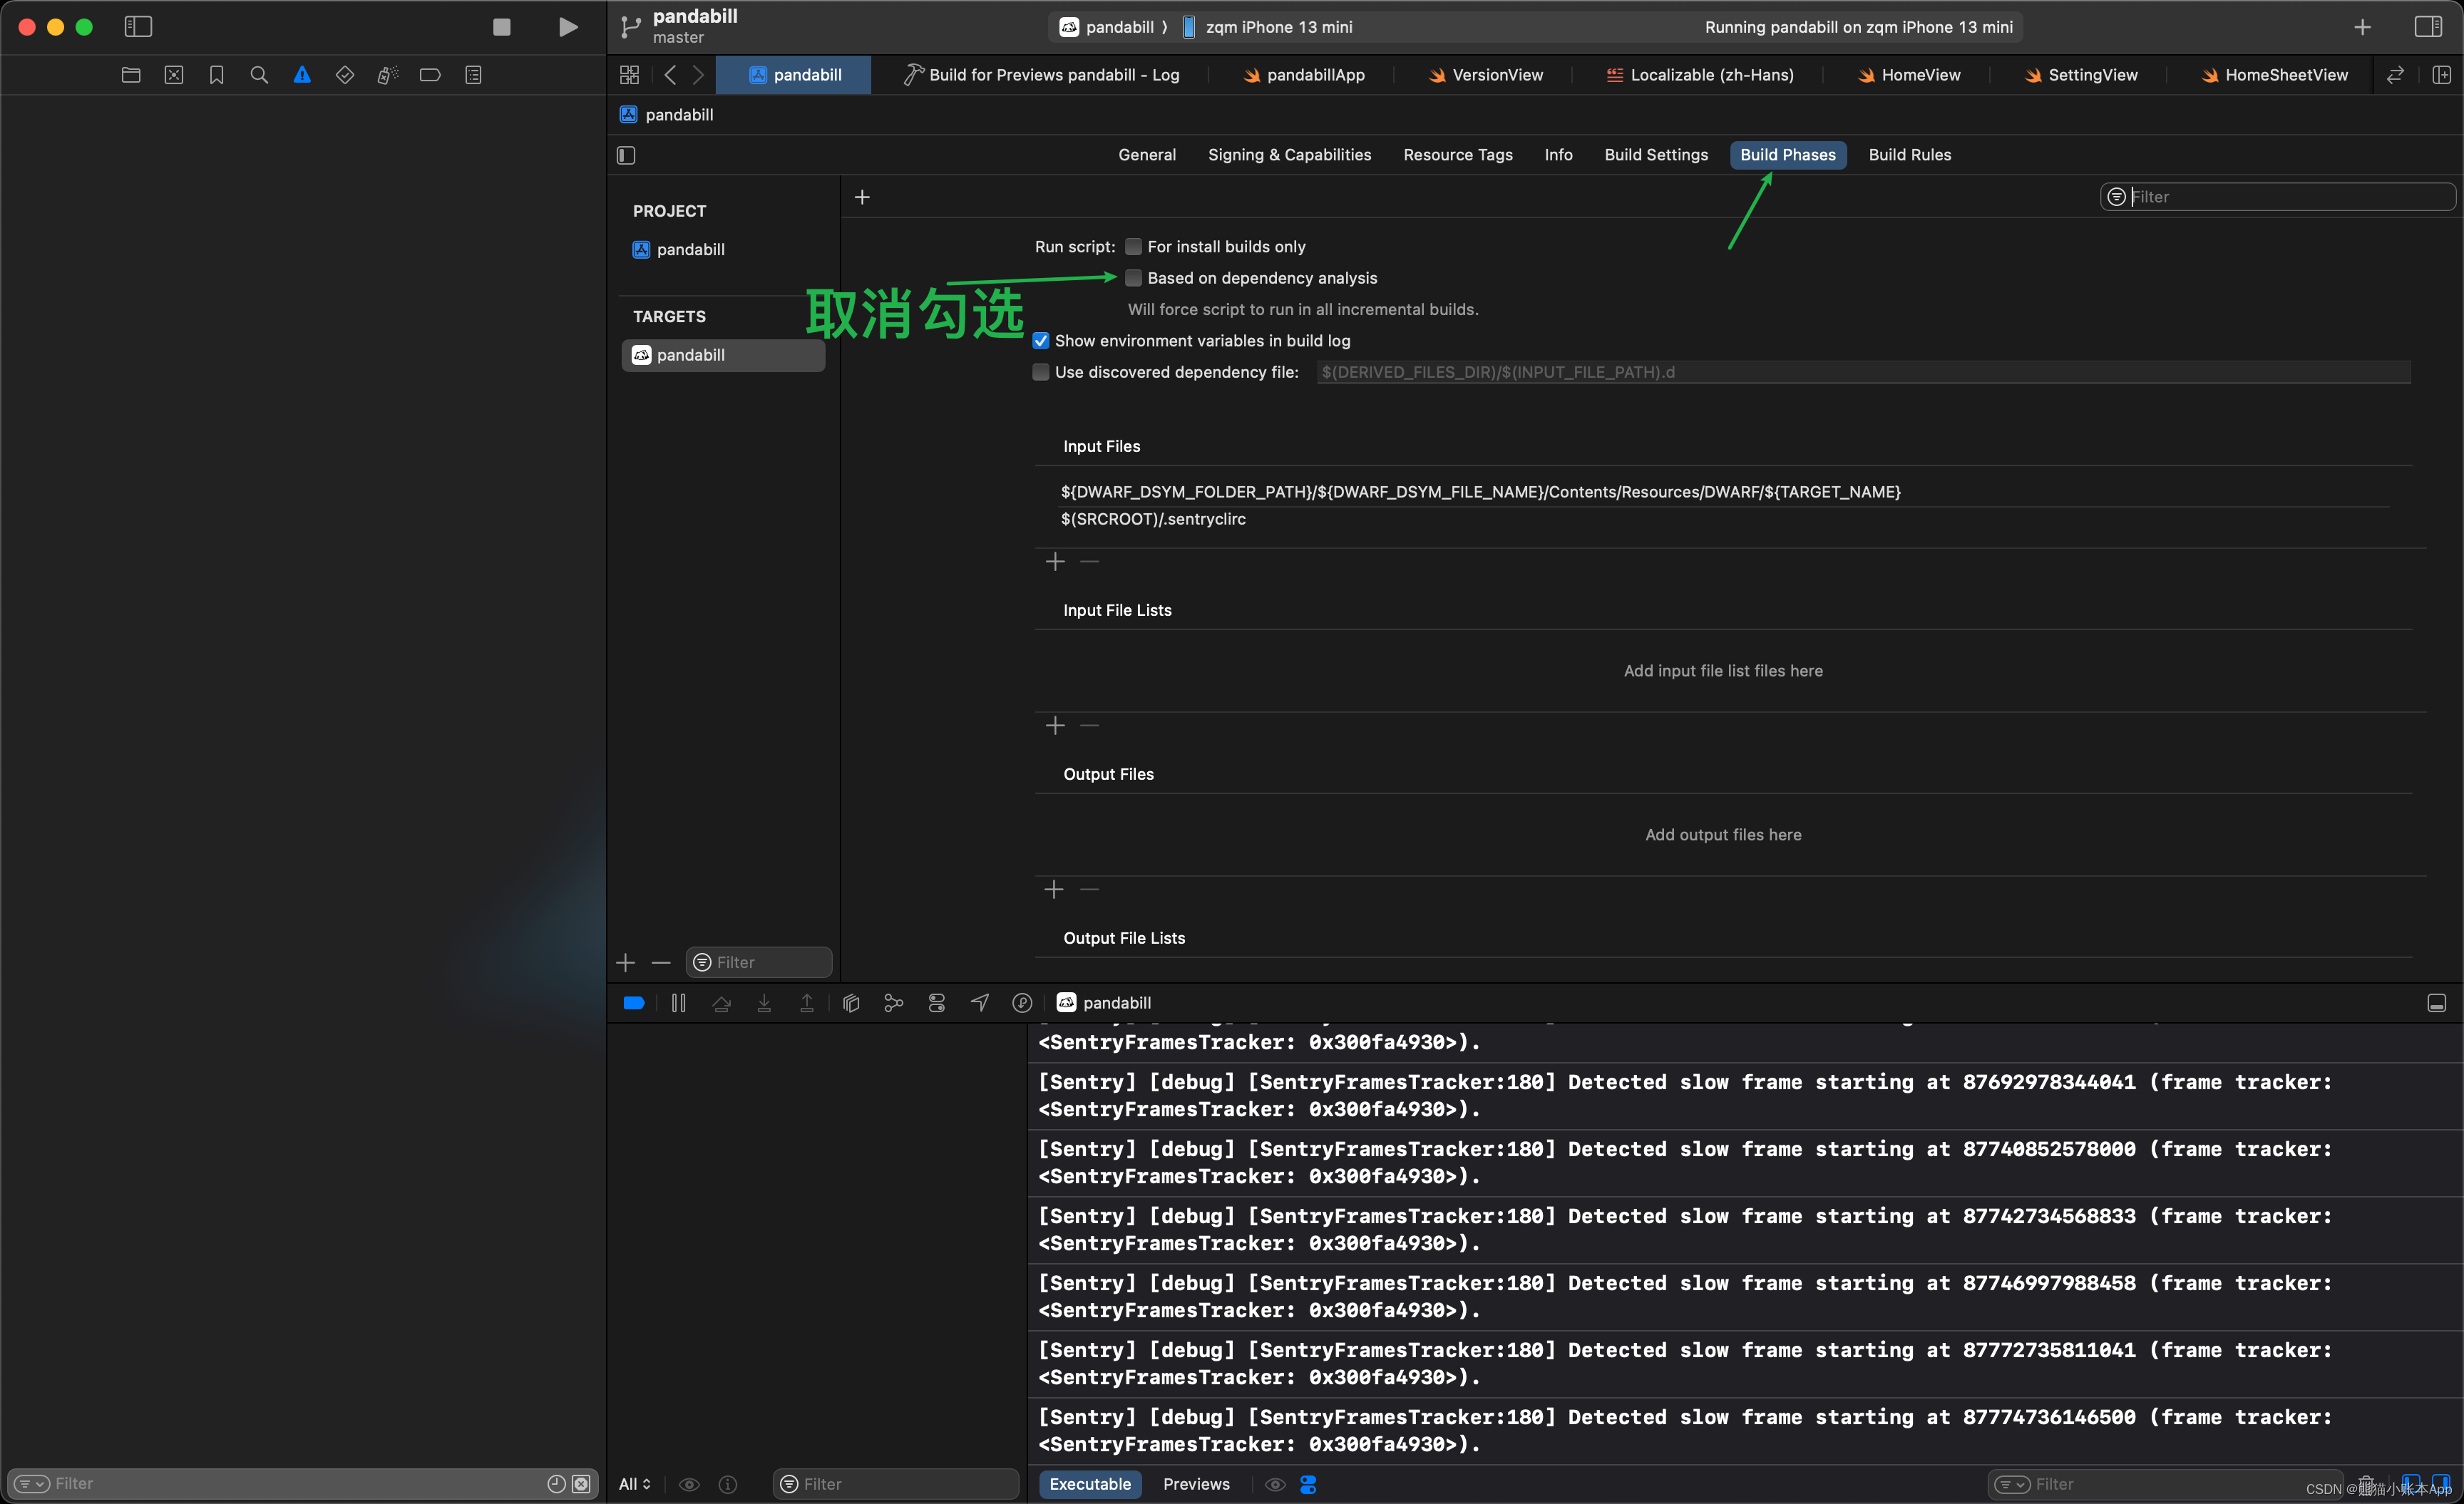The width and height of the screenshot is (2464, 1504).
Task: Open the project navigator folder icon
Action: click(x=131, y=75)
